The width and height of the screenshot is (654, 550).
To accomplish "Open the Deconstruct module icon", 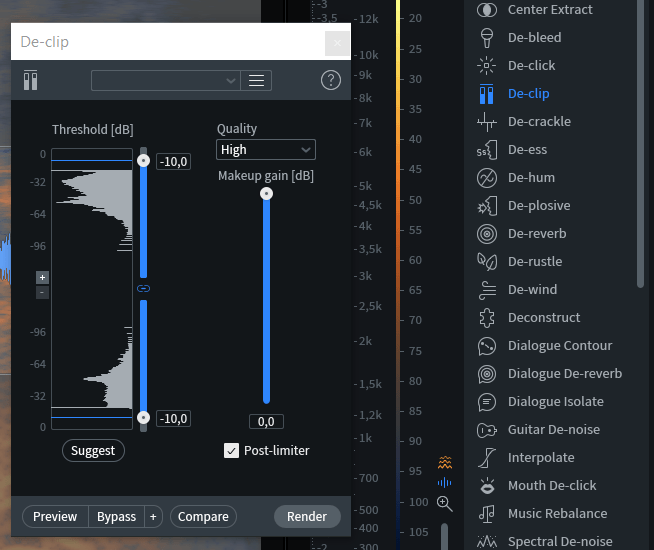I will click(x=487, y=318).
